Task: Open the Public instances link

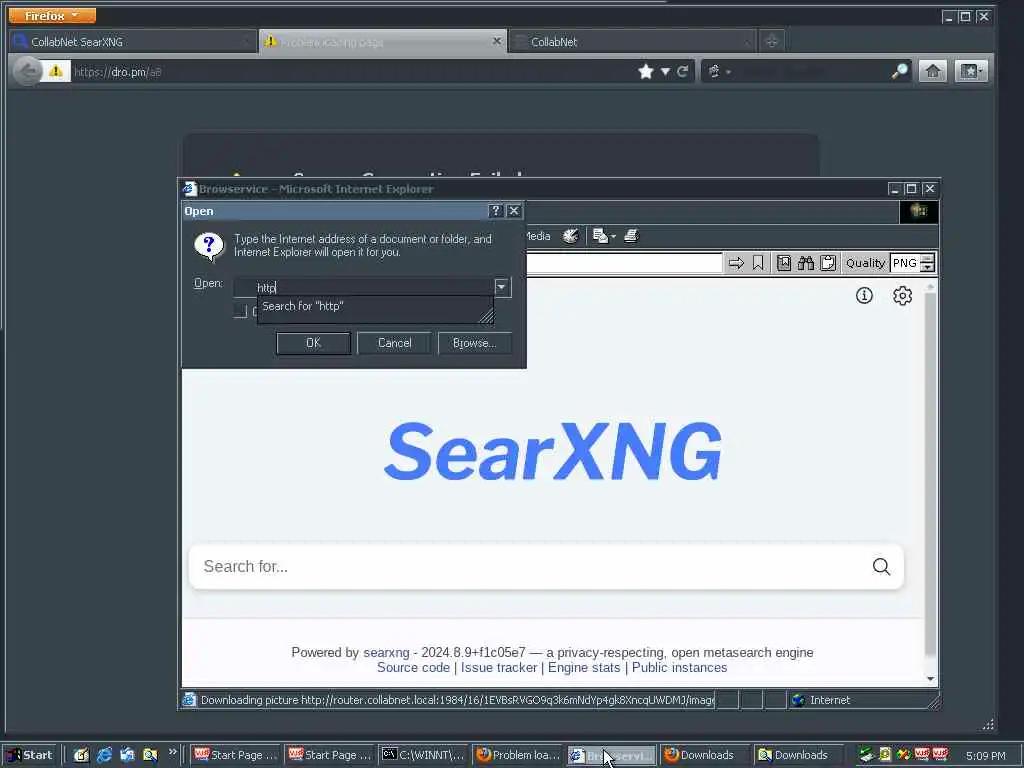Action: pyautogui.click(x=679, y=667)
